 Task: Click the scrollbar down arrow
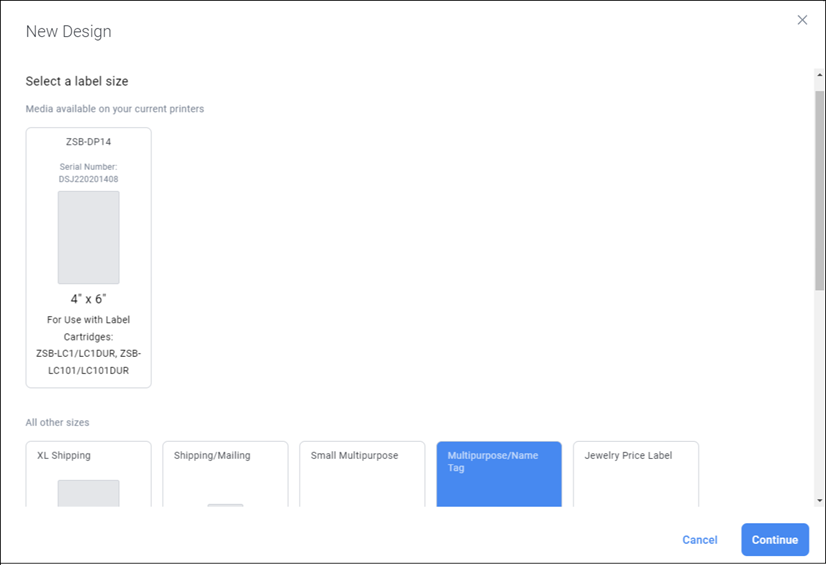[x=819, y=500]
